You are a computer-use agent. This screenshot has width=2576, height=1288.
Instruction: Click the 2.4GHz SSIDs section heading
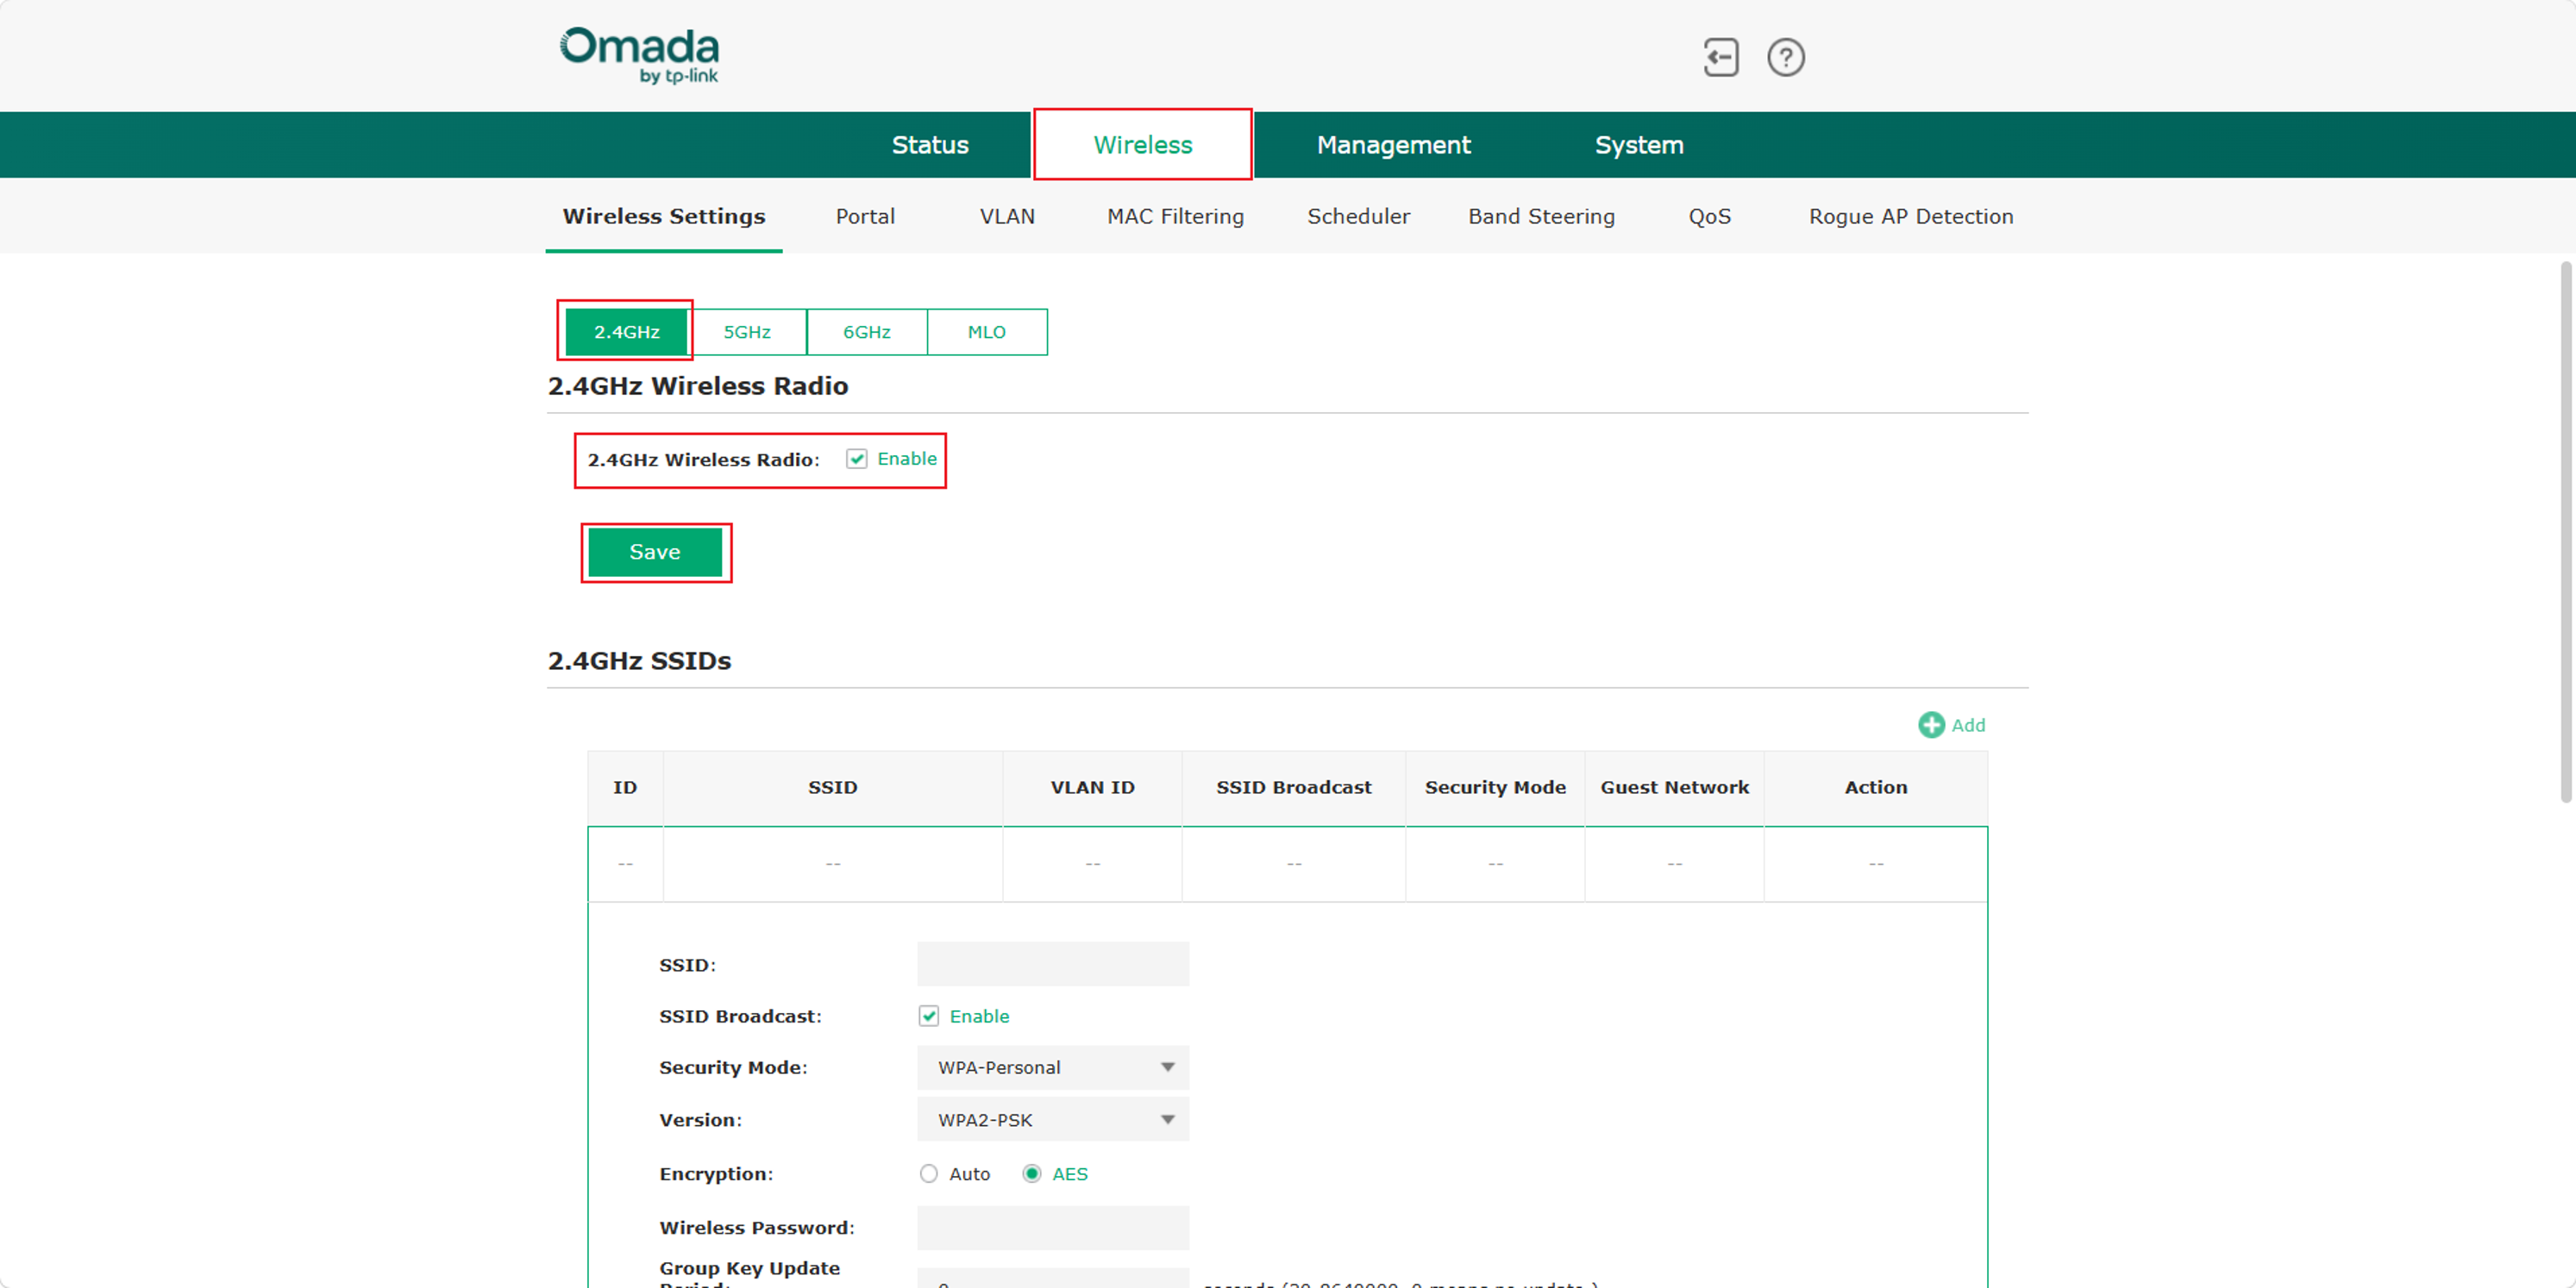[639, 661]
